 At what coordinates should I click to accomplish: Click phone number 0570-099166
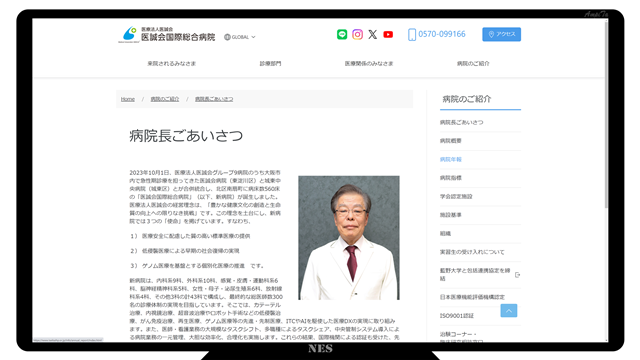(442, 34)
